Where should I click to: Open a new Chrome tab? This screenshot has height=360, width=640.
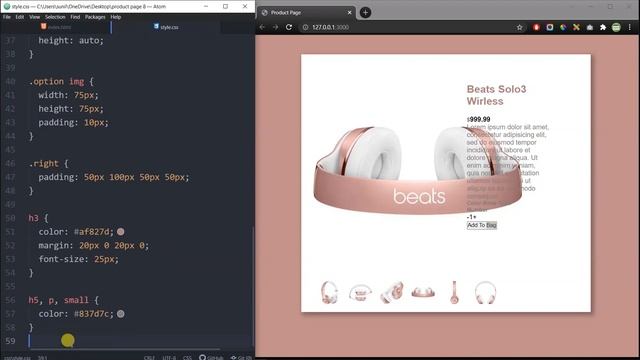click(365, 13)
